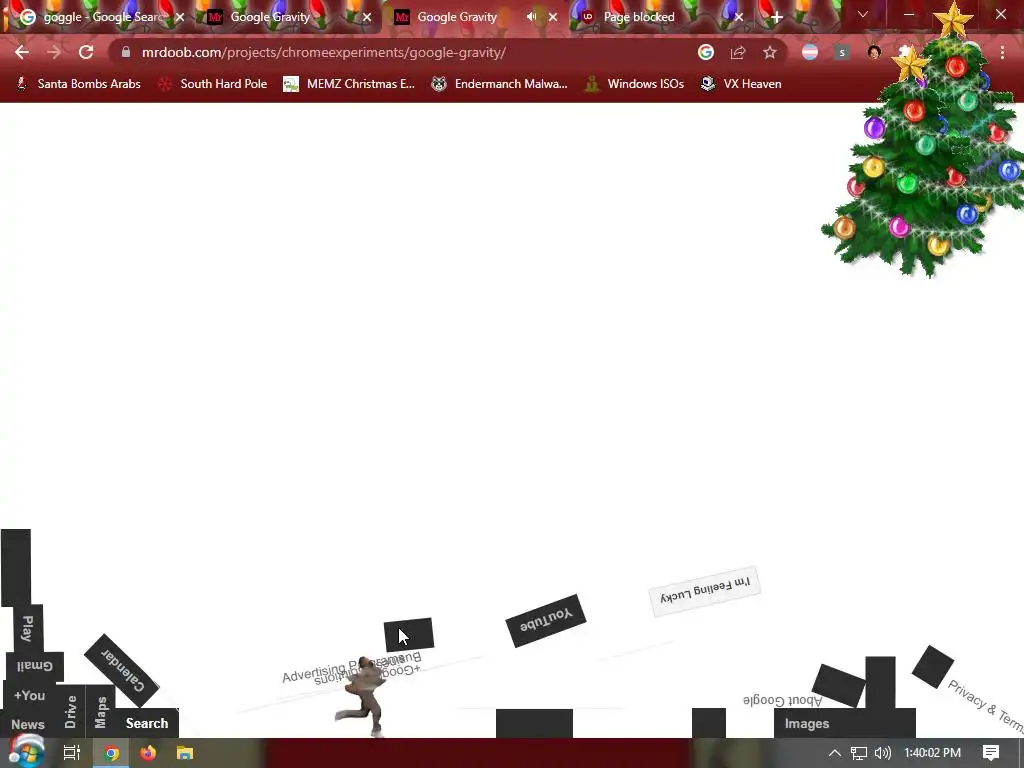Viewport: 1024px width, 768px height.
Task: Open the 'Endermanch Malwa...' bookmark
Action: click(499, 84)
